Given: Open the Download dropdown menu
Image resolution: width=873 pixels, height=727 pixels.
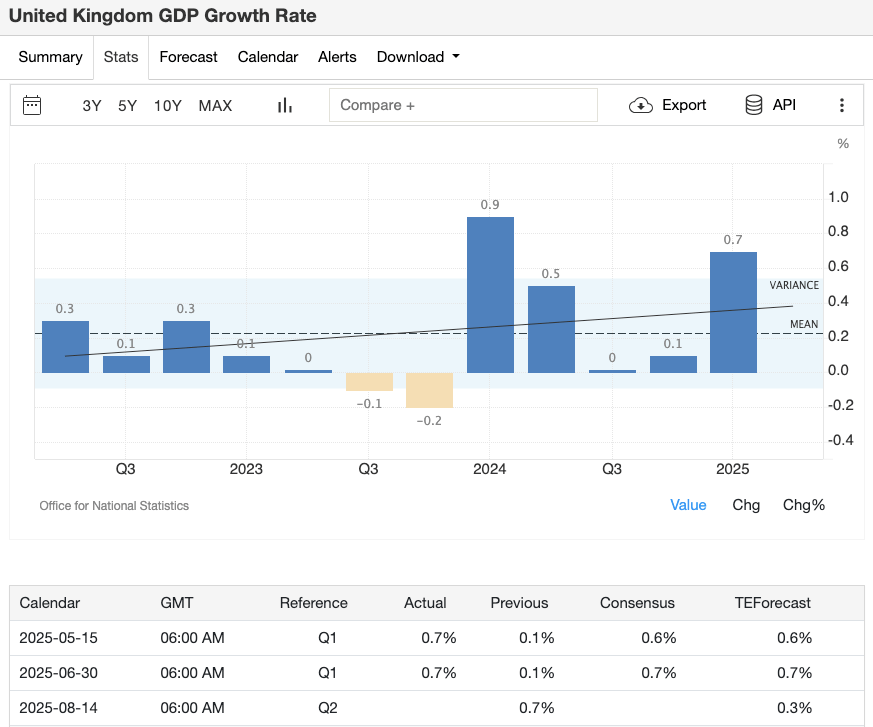Looking at the screenshot, I should click(418, 57).
